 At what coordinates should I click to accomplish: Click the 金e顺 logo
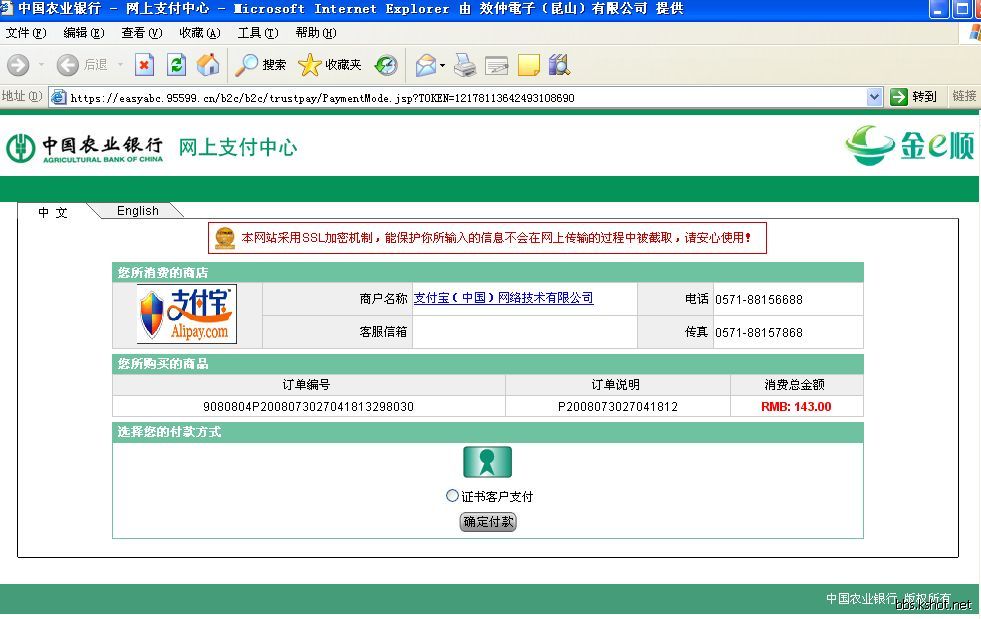909,145
